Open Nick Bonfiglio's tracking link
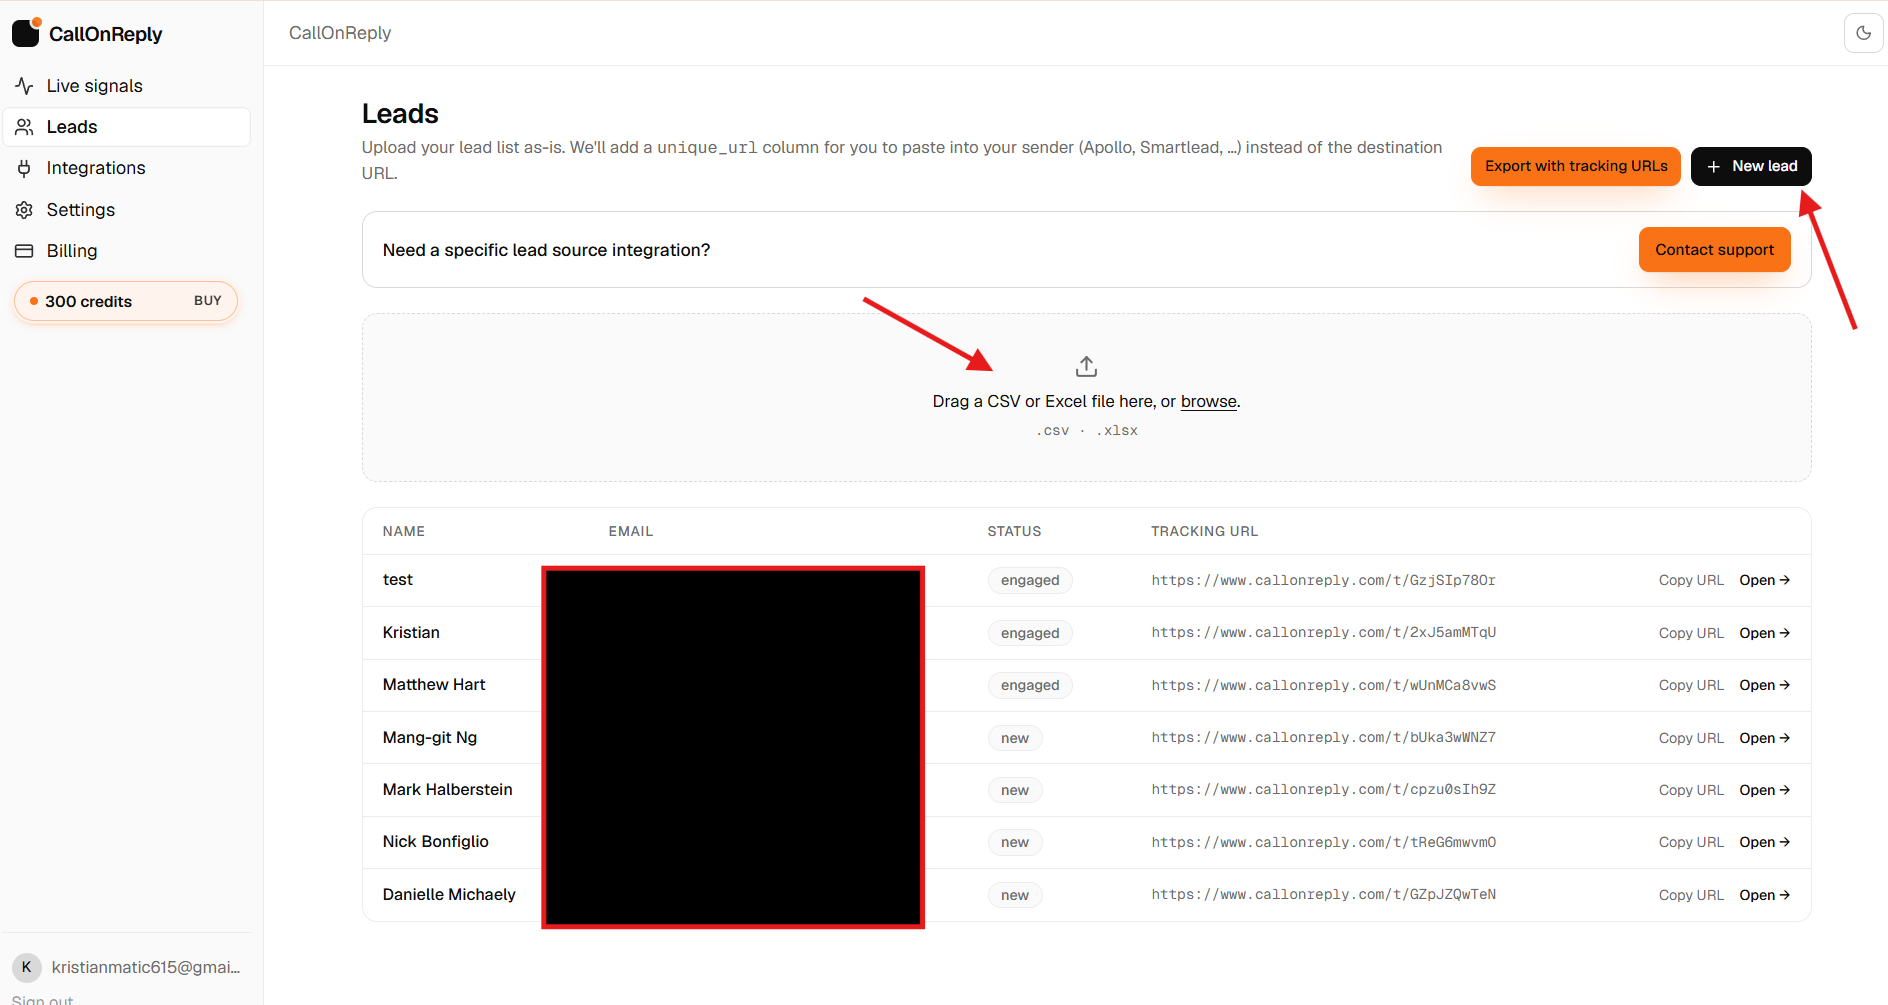This screenshot has height=1005, width=1888. 1764,842
